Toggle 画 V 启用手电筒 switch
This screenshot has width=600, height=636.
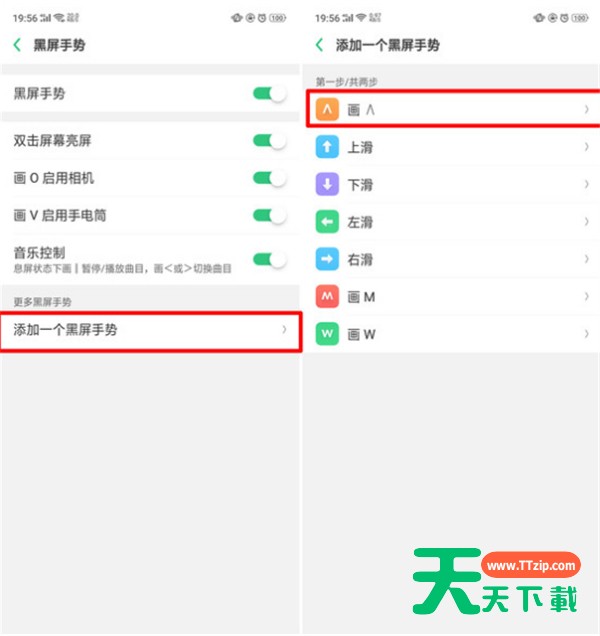[270, 215]
